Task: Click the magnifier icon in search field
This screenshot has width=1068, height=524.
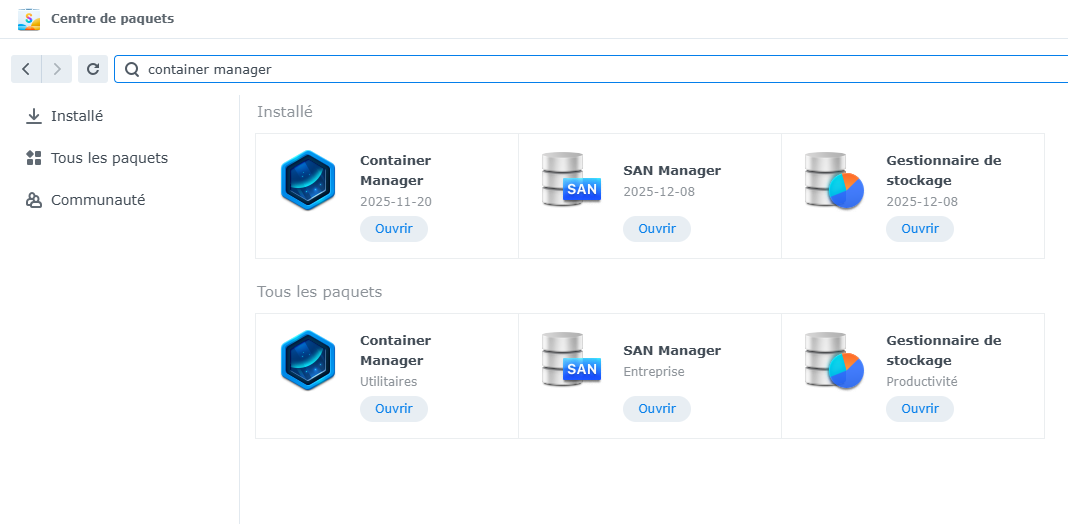Action: (x=133, y=70)
